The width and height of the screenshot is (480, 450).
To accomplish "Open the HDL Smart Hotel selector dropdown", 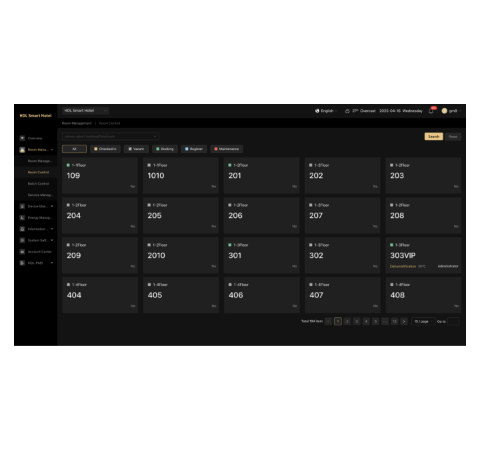I will tap(85, 111).
